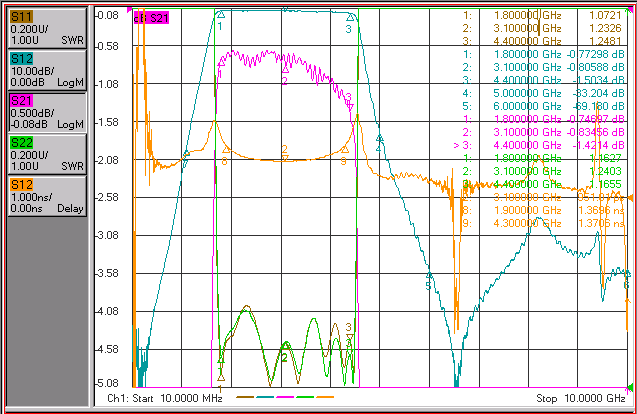Click the Stop 10.0000 GHz frequency label
Viewport: 637px width, 414px height.
[581, 398]
